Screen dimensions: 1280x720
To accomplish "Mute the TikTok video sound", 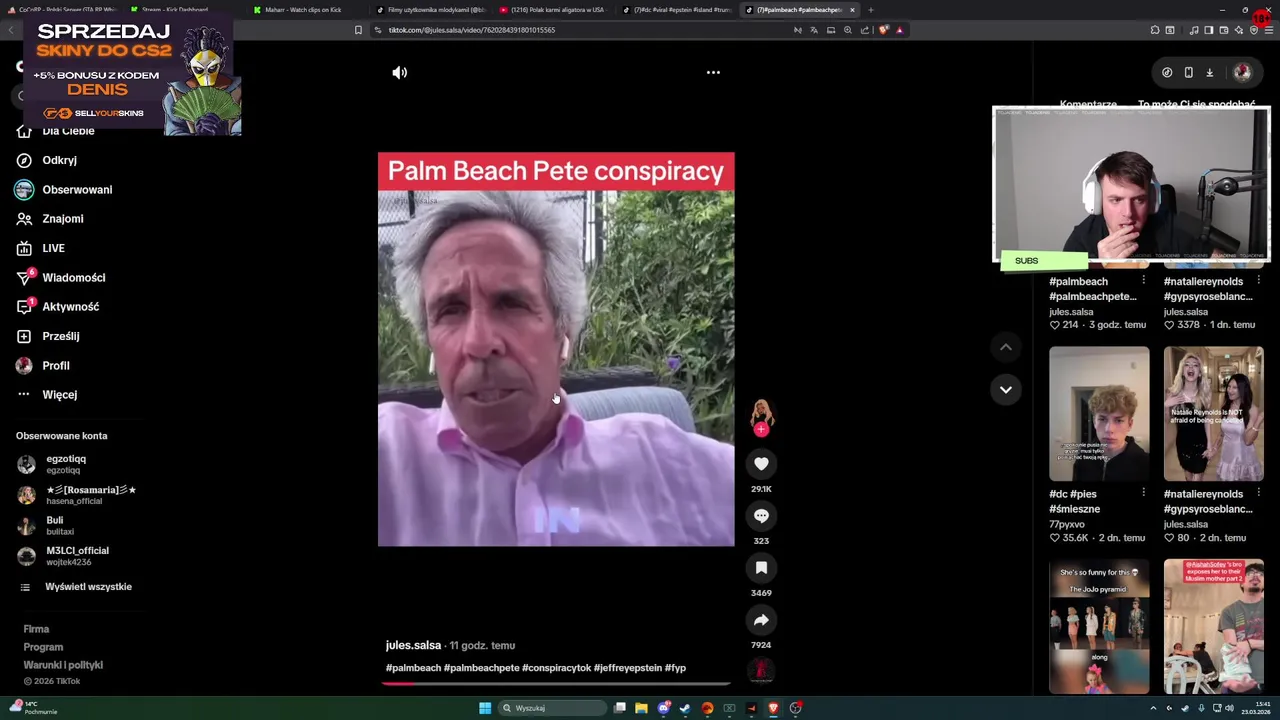I will pyautogui.click(x=400, y=72).
